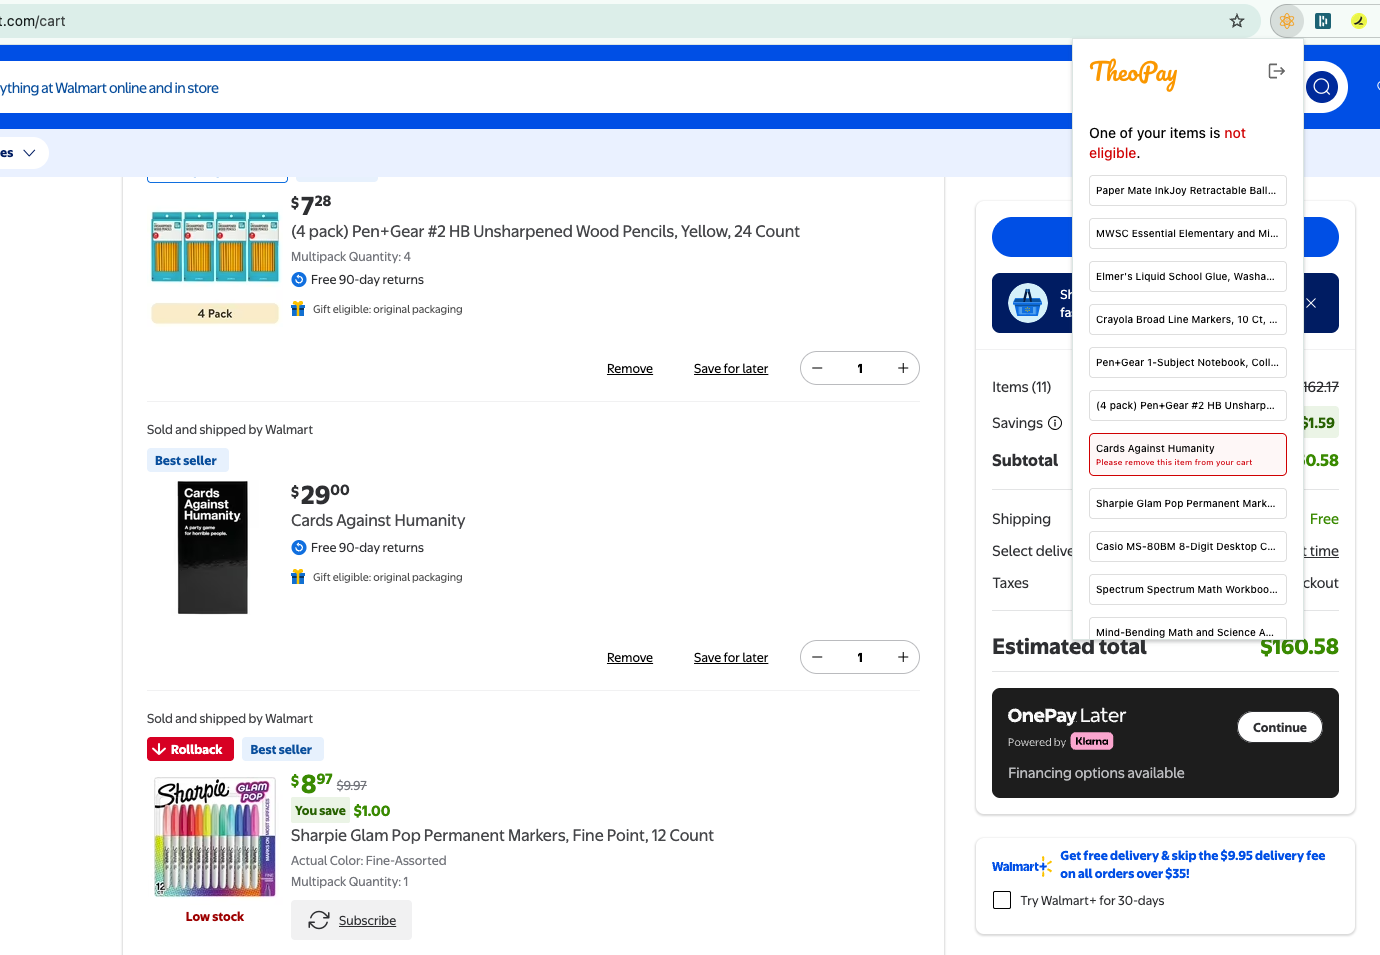This screenshot has height=955, width=1380.
Task: Select Crayola Broad Line Markers in TheoPay
Action: coord(1188,319)
